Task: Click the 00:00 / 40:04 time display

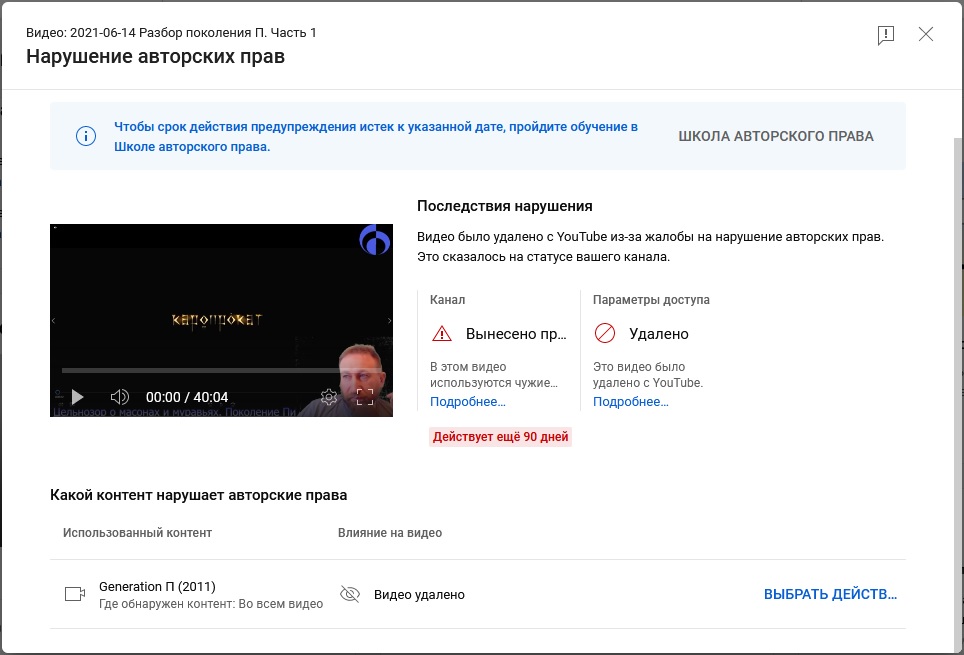Action: coord(187,397)
